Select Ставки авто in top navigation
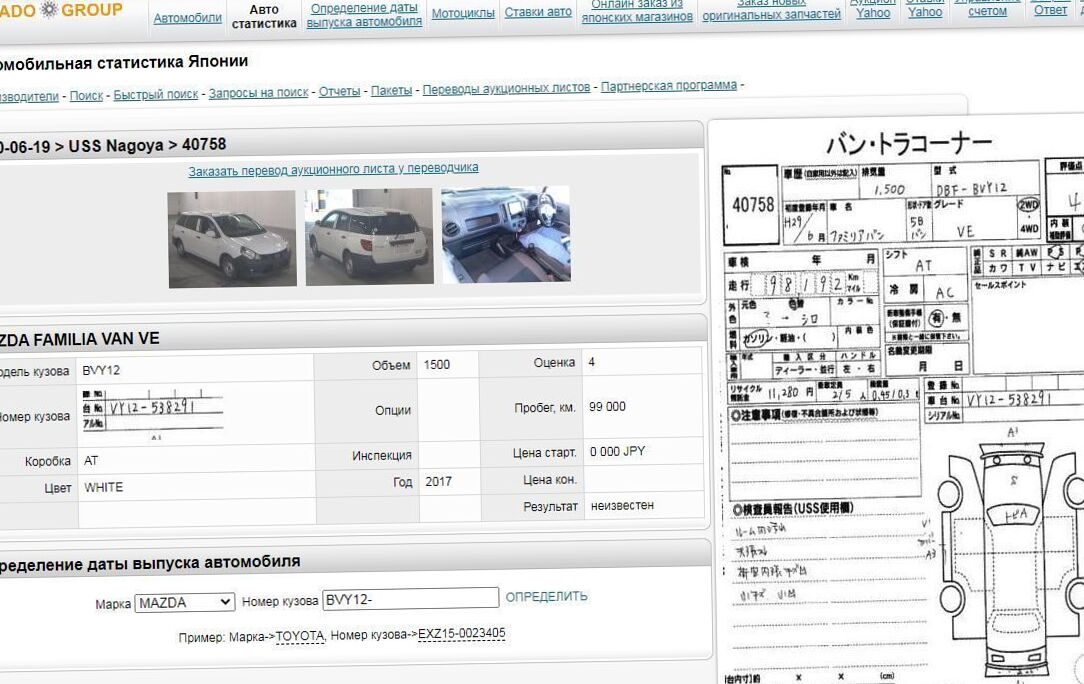 538,12
